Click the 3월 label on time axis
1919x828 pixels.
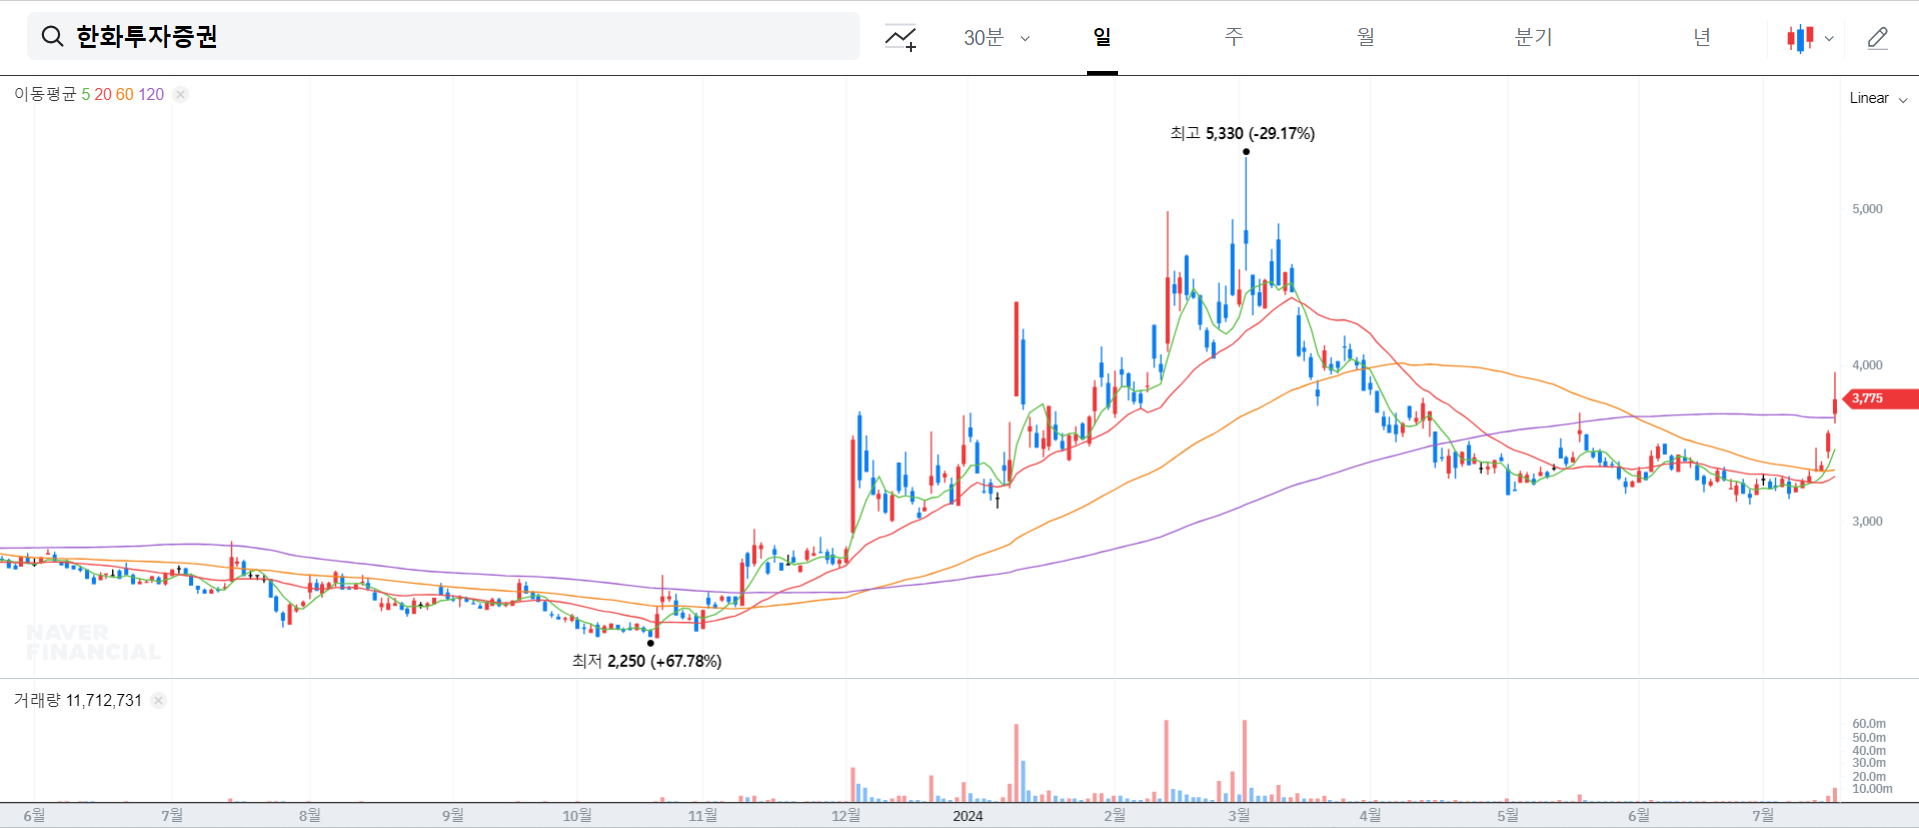tap(1239, 816)
